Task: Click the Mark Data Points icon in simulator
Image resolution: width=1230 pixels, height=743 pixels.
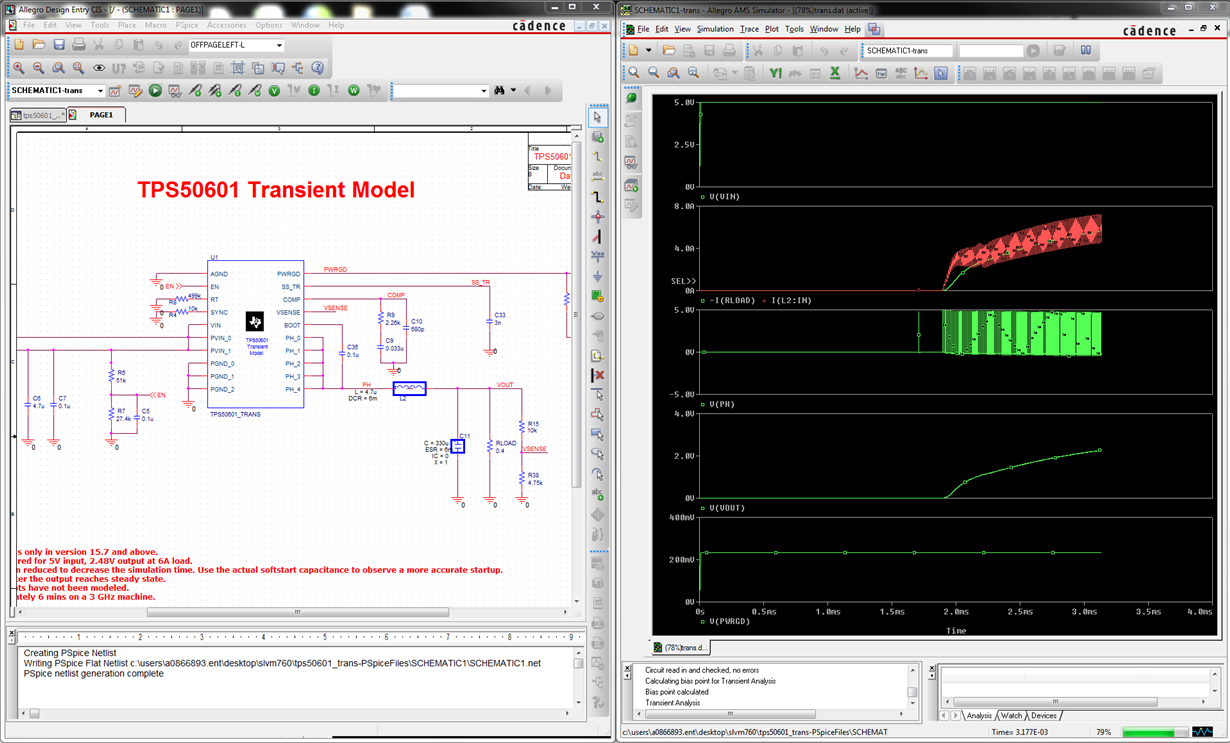Action: [921, 73]
